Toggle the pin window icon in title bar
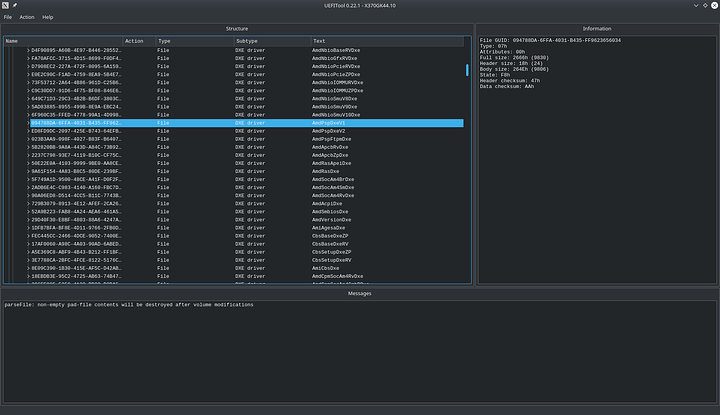Viewport: 720px width, 415px height. [x=15, y=6]
